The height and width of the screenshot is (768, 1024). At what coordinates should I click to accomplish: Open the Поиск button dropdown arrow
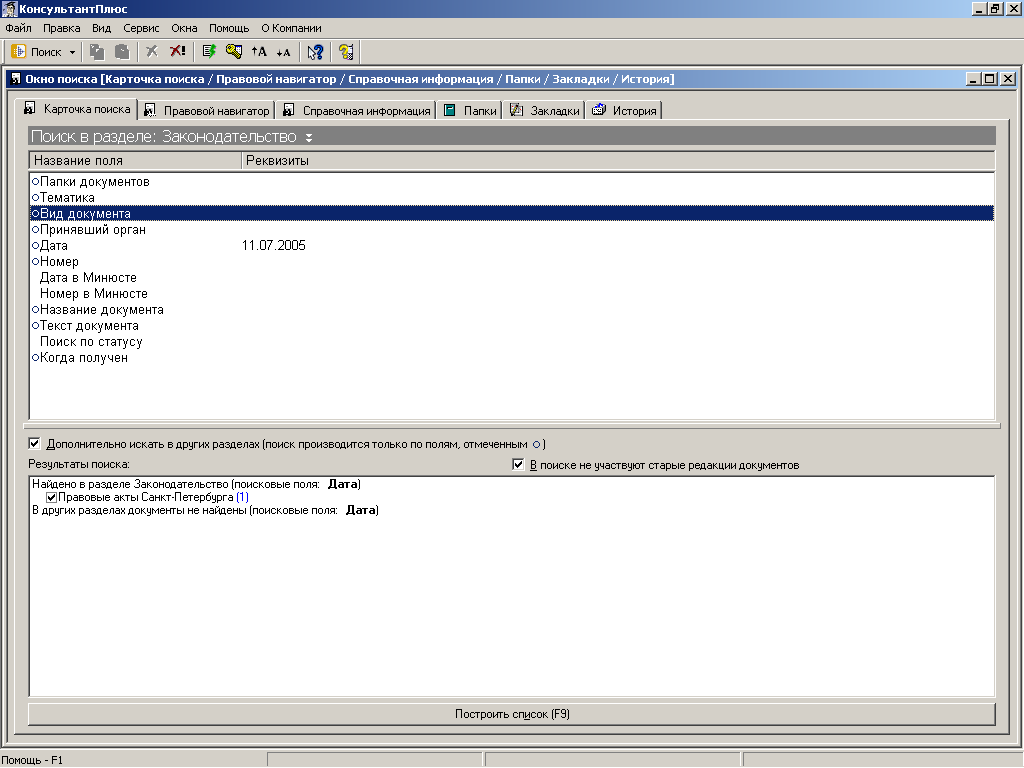72,52
